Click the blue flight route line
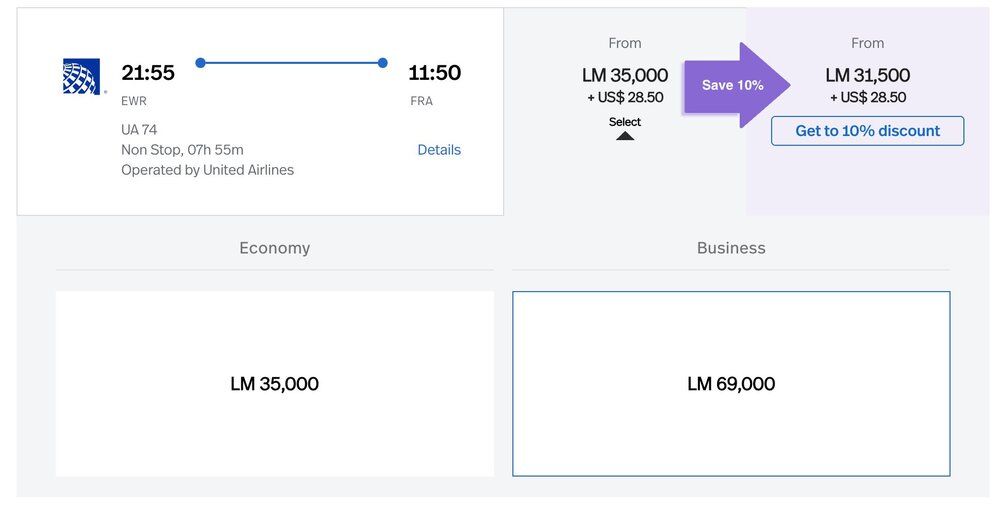This screenshot has width=1000, height=508. [292, 63]
